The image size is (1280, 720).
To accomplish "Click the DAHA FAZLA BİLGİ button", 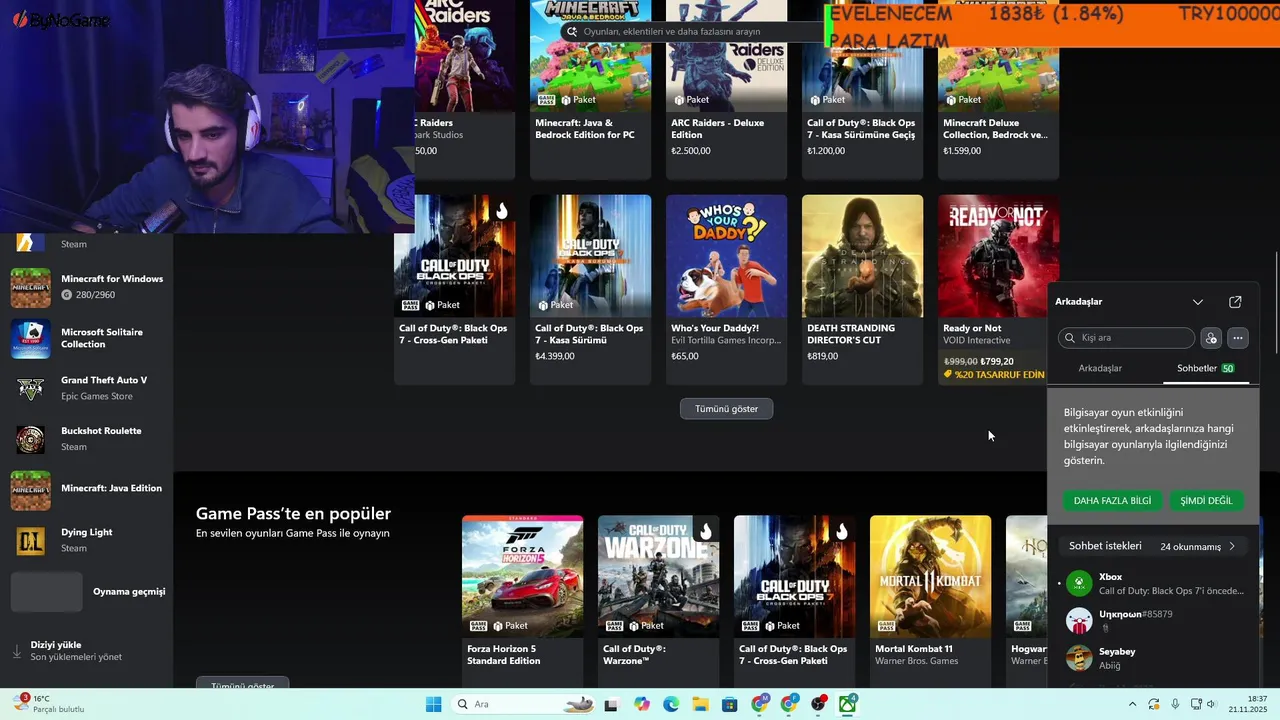I will click(x=1112, y=500).
